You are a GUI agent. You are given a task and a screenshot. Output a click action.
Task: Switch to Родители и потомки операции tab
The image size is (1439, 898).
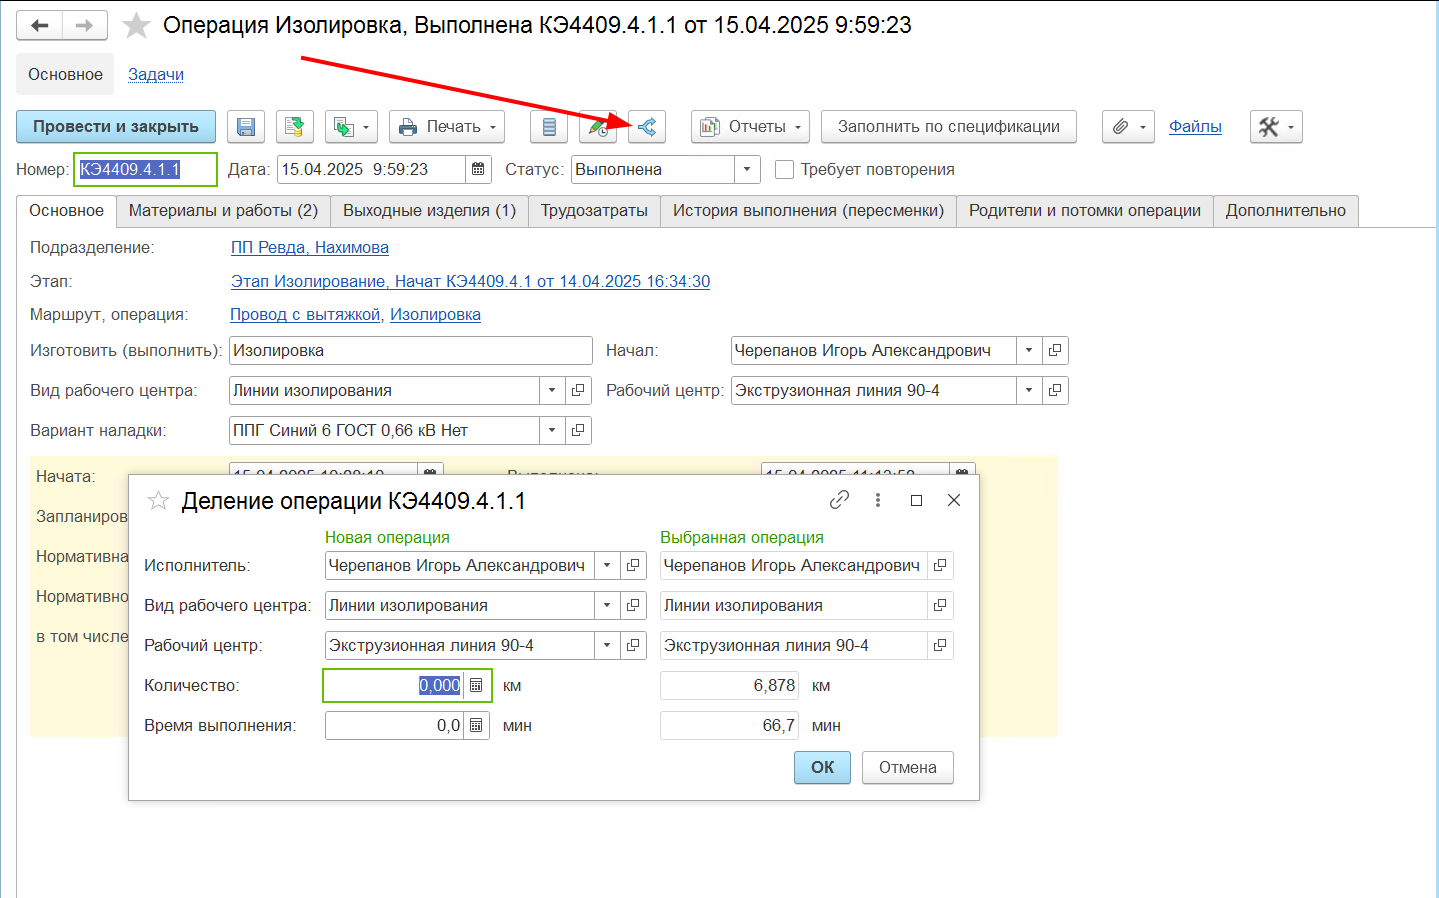(x=1085, y=211)
